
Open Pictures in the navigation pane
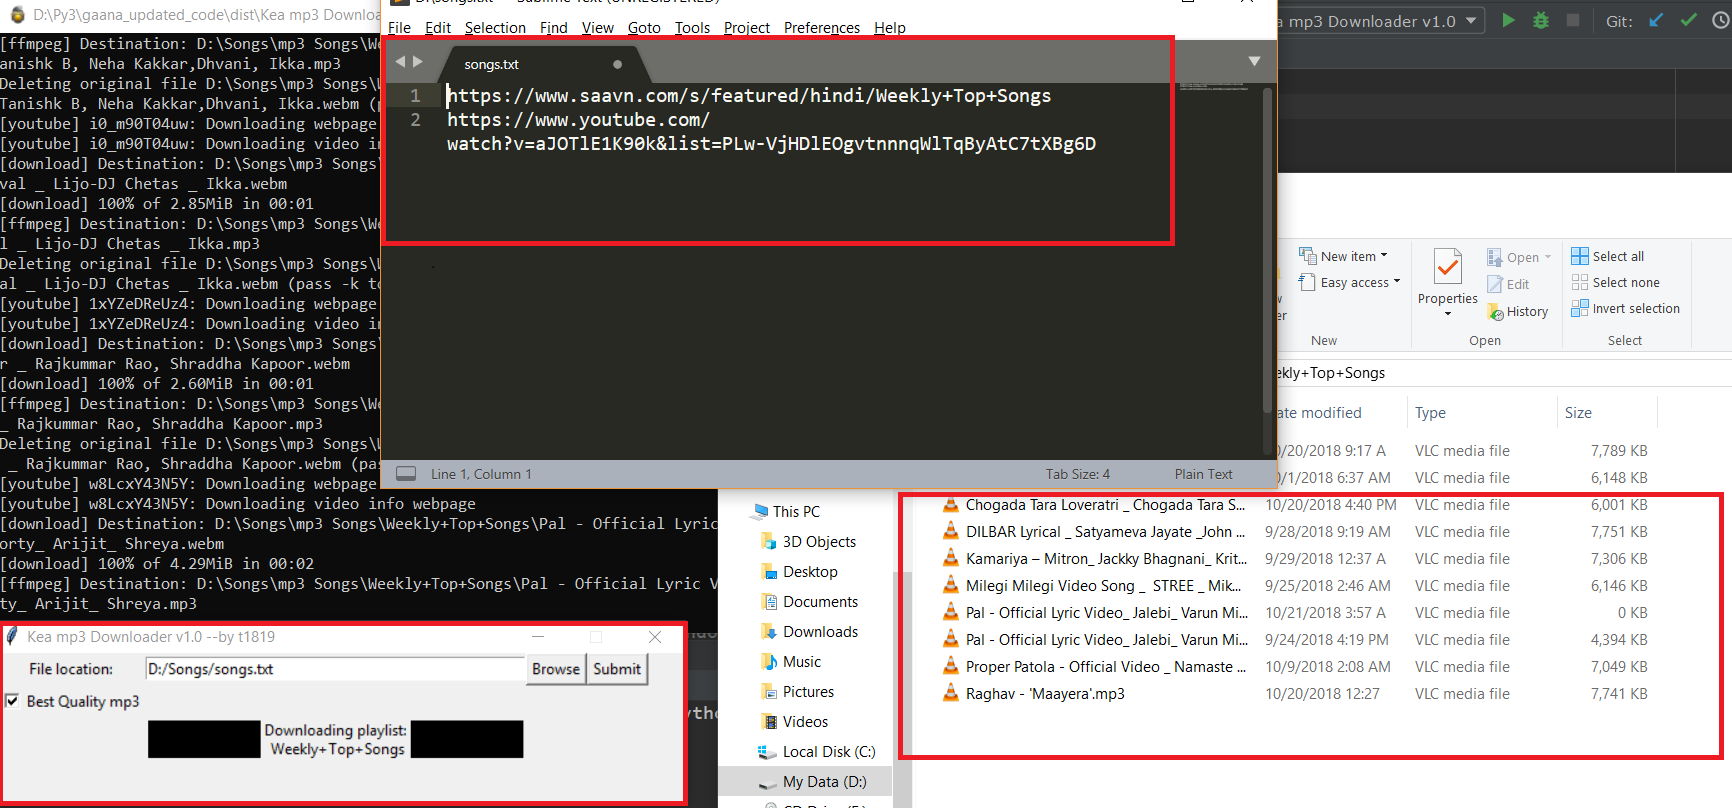pyautogui.click(x=808, y=691)
